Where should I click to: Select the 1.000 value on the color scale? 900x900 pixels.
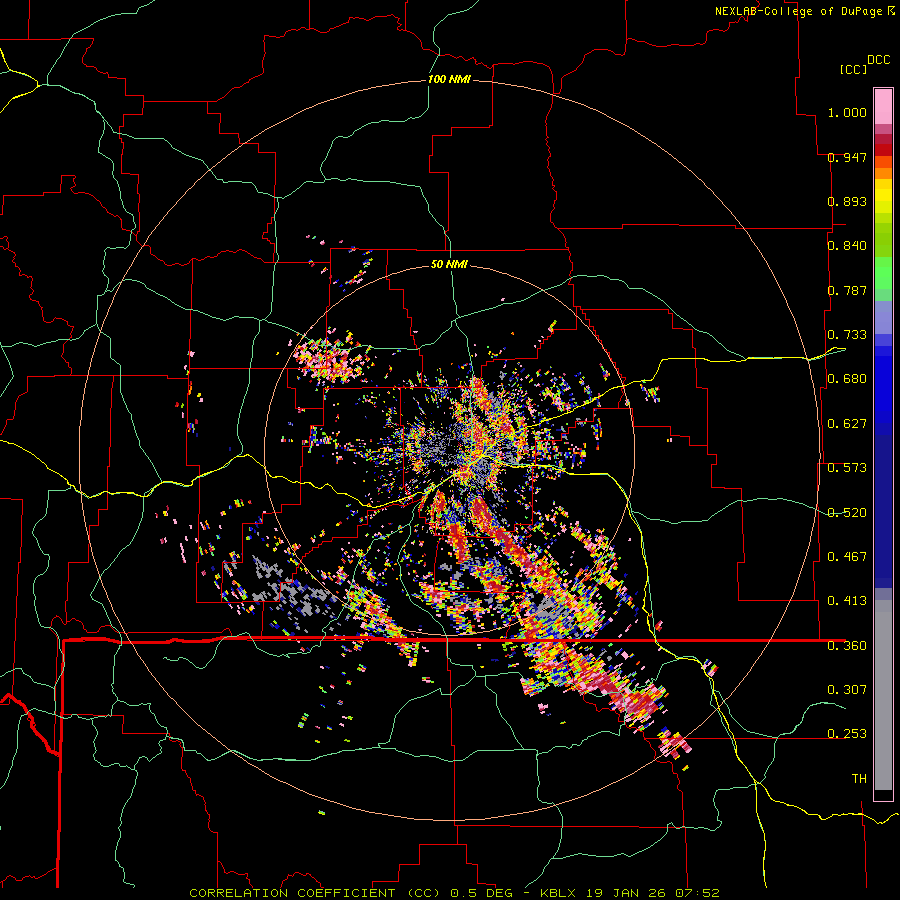847,112
